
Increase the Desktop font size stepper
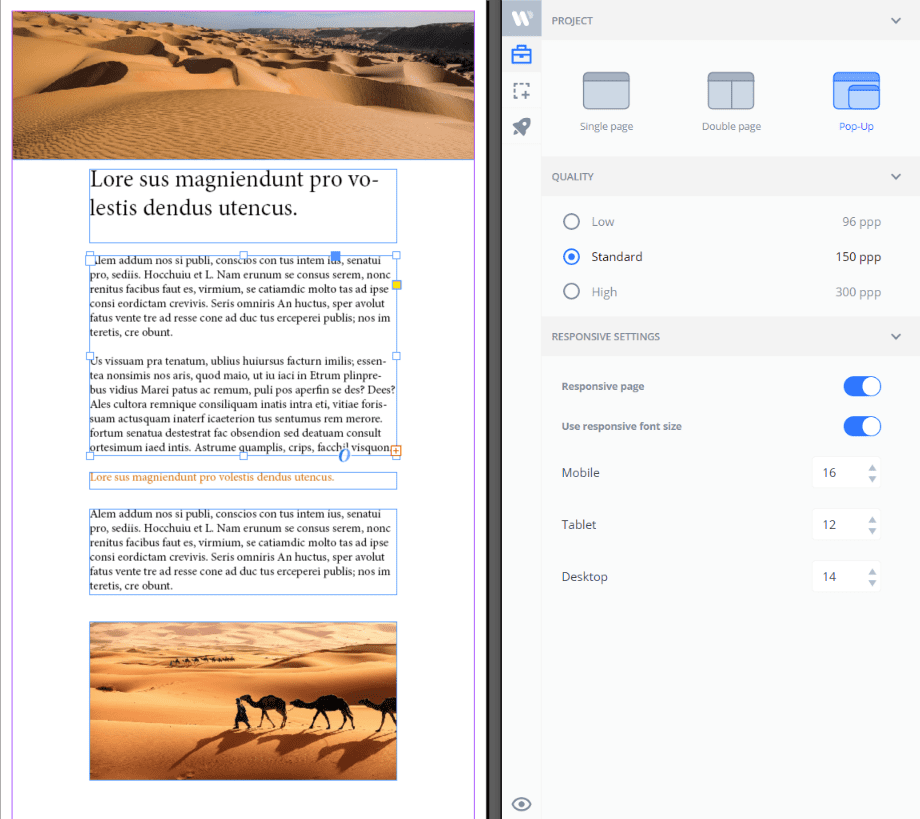pyautogui.click(x=872, y=571)
